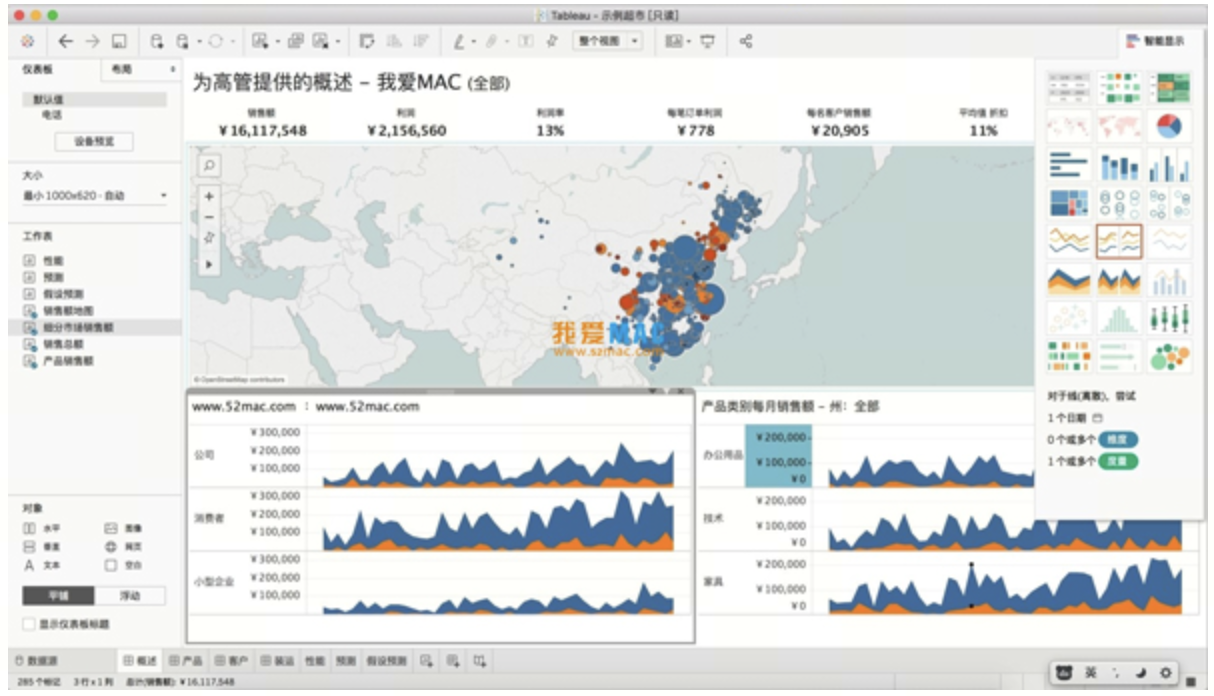Select the 浮动 floating toggle
This screenshot has height=696, width=1214.
(130, 596)
